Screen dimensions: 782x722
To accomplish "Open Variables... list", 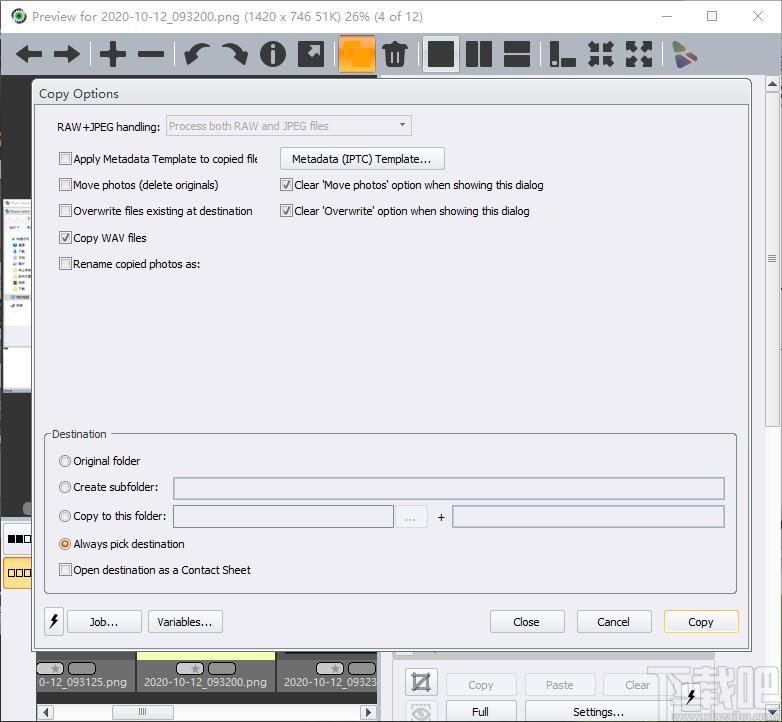I will point(185,622).
